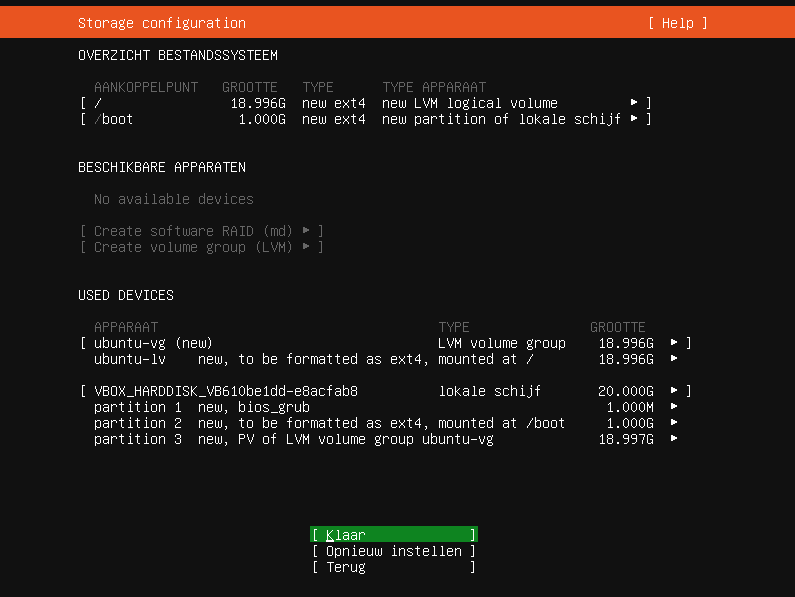Reset layout via Opnieuw instellen
This screenshot has width=795, height=597.
(x=394, y=551)
